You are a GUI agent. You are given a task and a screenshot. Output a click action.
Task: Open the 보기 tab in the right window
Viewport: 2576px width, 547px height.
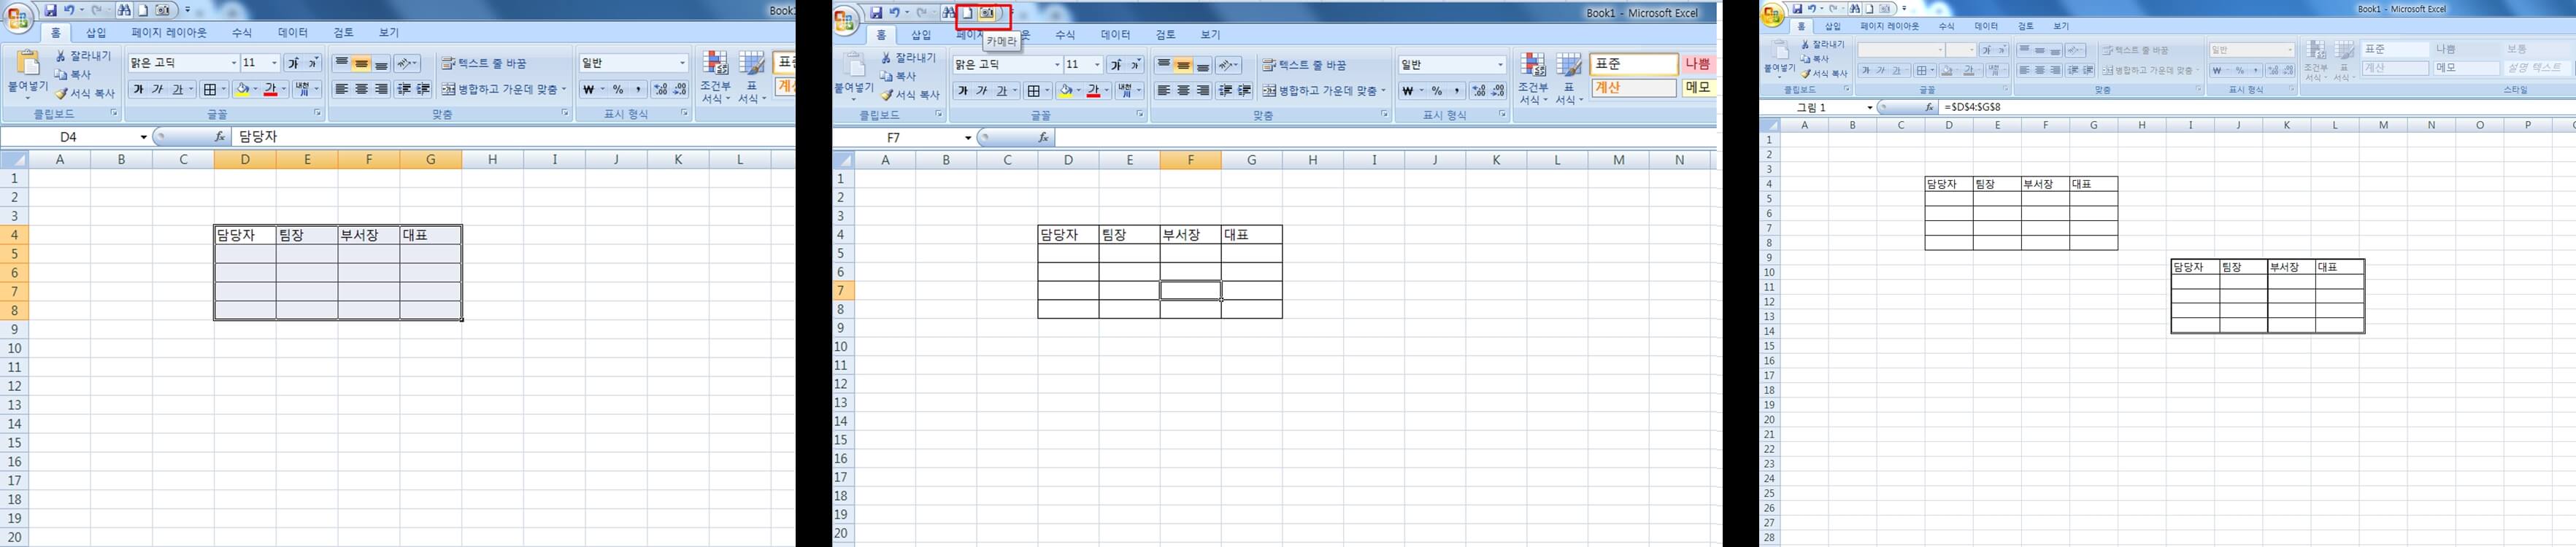[x=2061, y=26]
